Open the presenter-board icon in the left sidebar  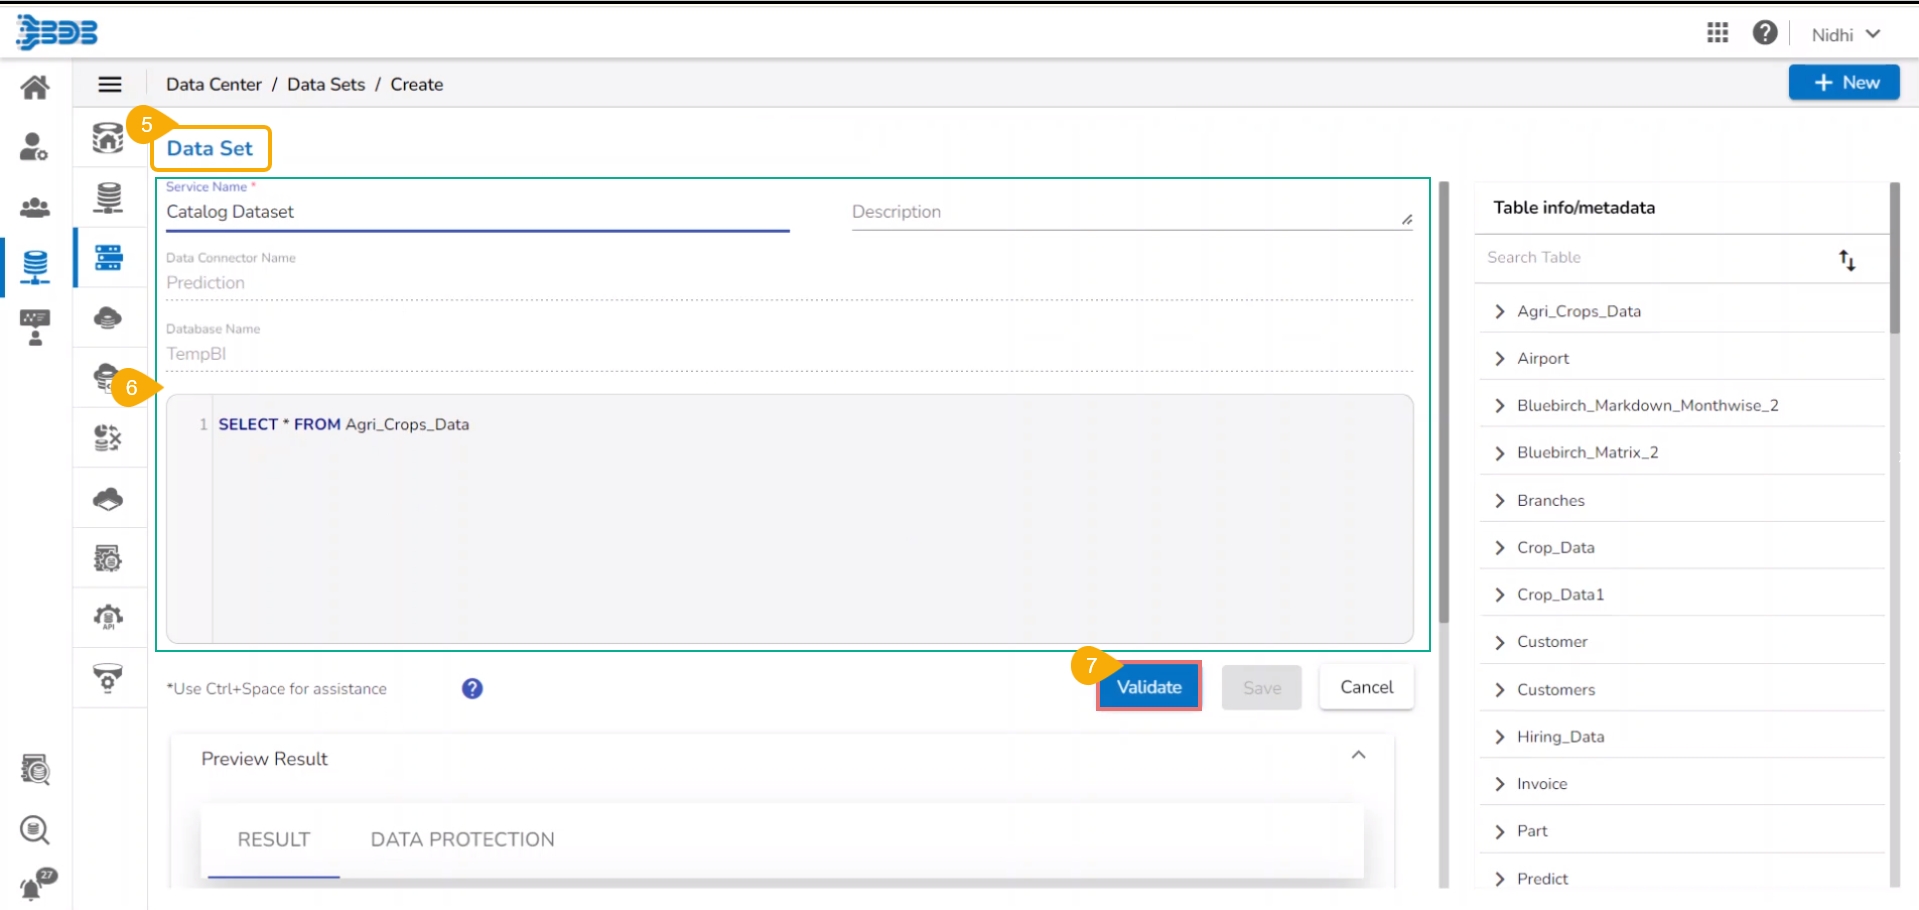[x=35, y=327]
